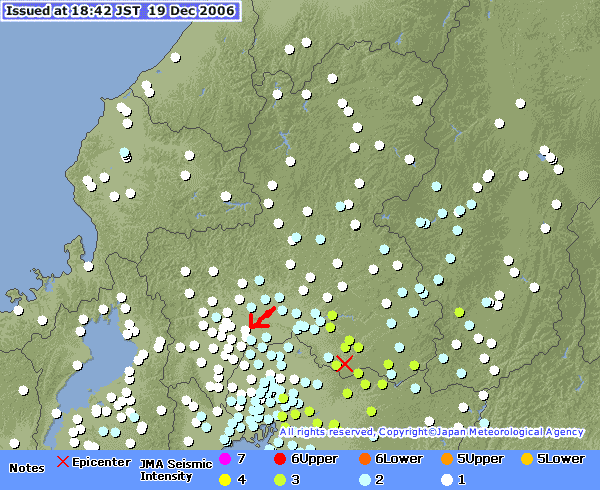The height and width of the screenshot is (490, 600).
Task: Click the red X epicenter marker on map
Action: click(x=345, y=363)
